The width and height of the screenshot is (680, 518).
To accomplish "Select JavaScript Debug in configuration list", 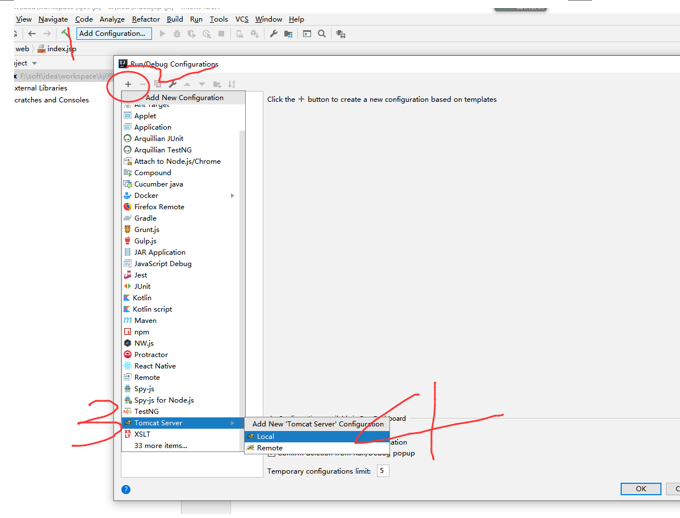I will click(x=183, y=264).
